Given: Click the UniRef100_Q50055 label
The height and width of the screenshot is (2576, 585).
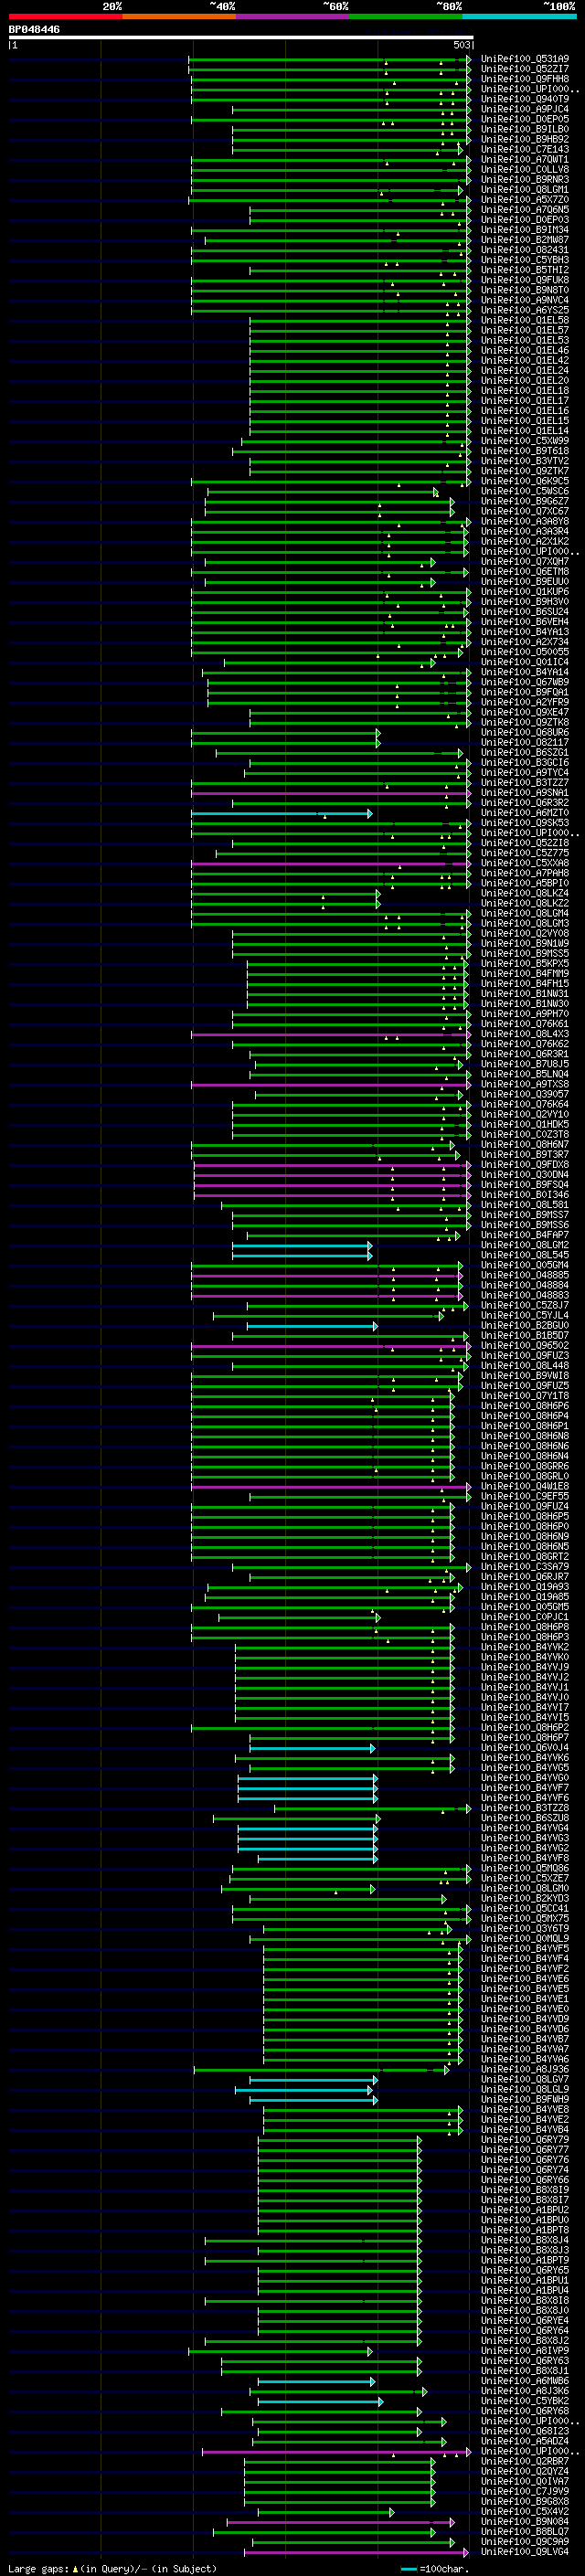Looking at the screenshot, I should tap(525, 652).
